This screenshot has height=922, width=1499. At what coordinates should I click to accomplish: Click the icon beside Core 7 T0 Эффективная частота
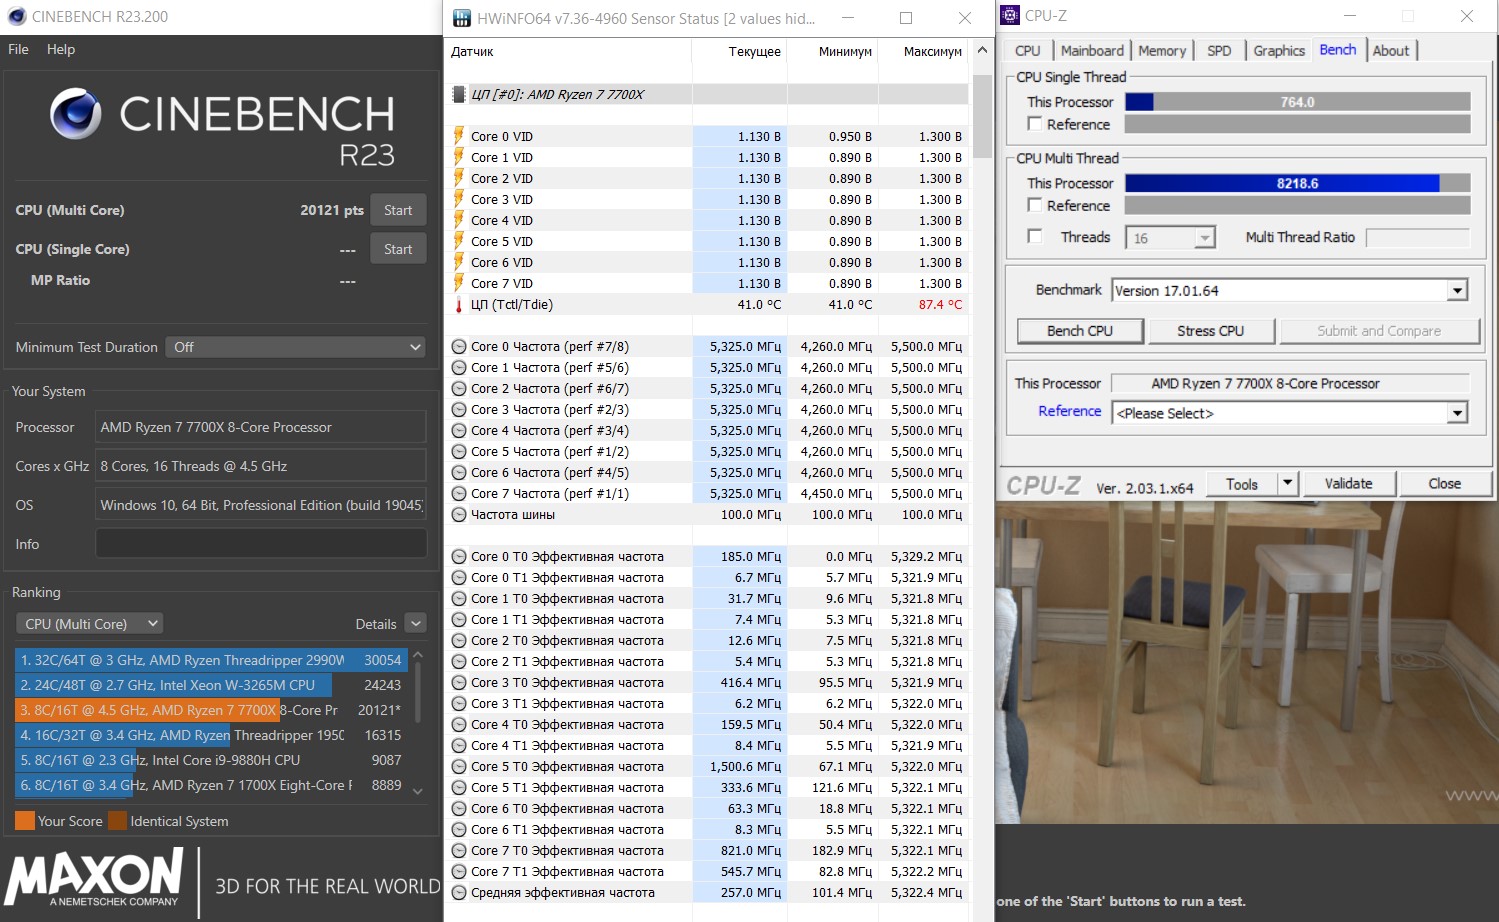[x=459, y=851]
